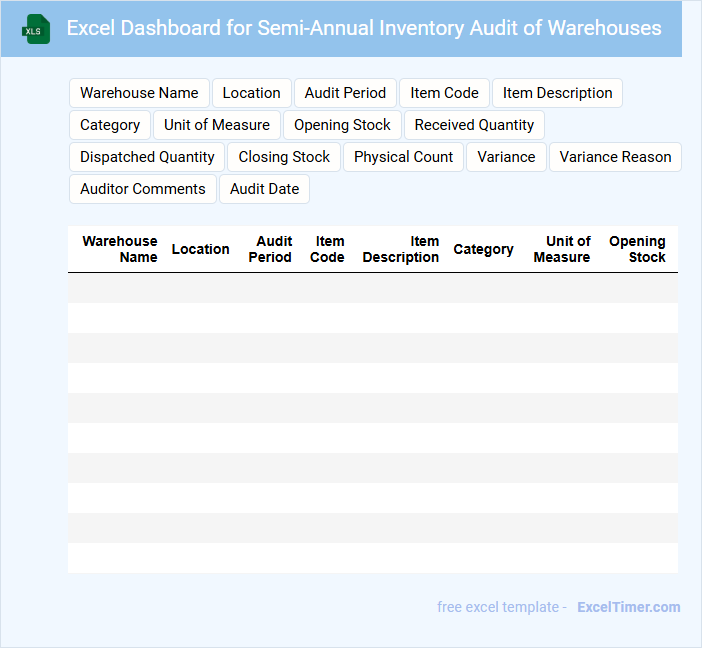
Task: Click the Warehouse Name column header
Action: (120, 249)
